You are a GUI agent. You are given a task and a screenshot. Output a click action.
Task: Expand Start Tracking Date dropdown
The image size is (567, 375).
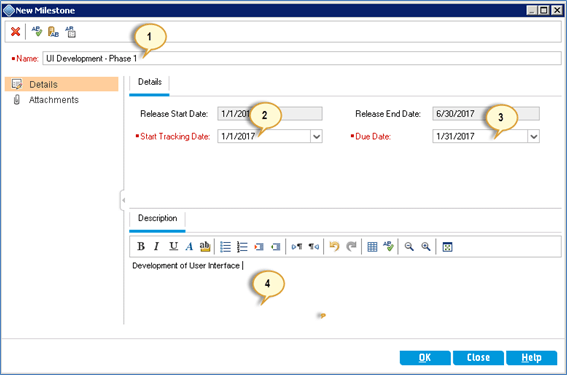tap(316, 137)
